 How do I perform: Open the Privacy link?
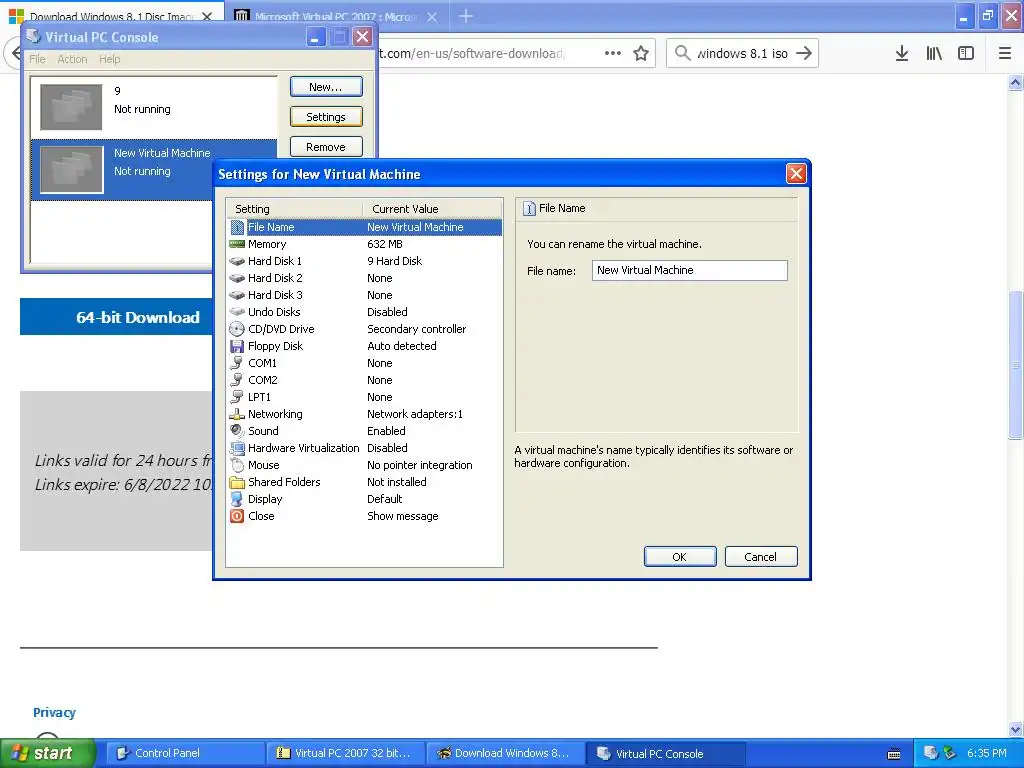[x=54, y=712]
